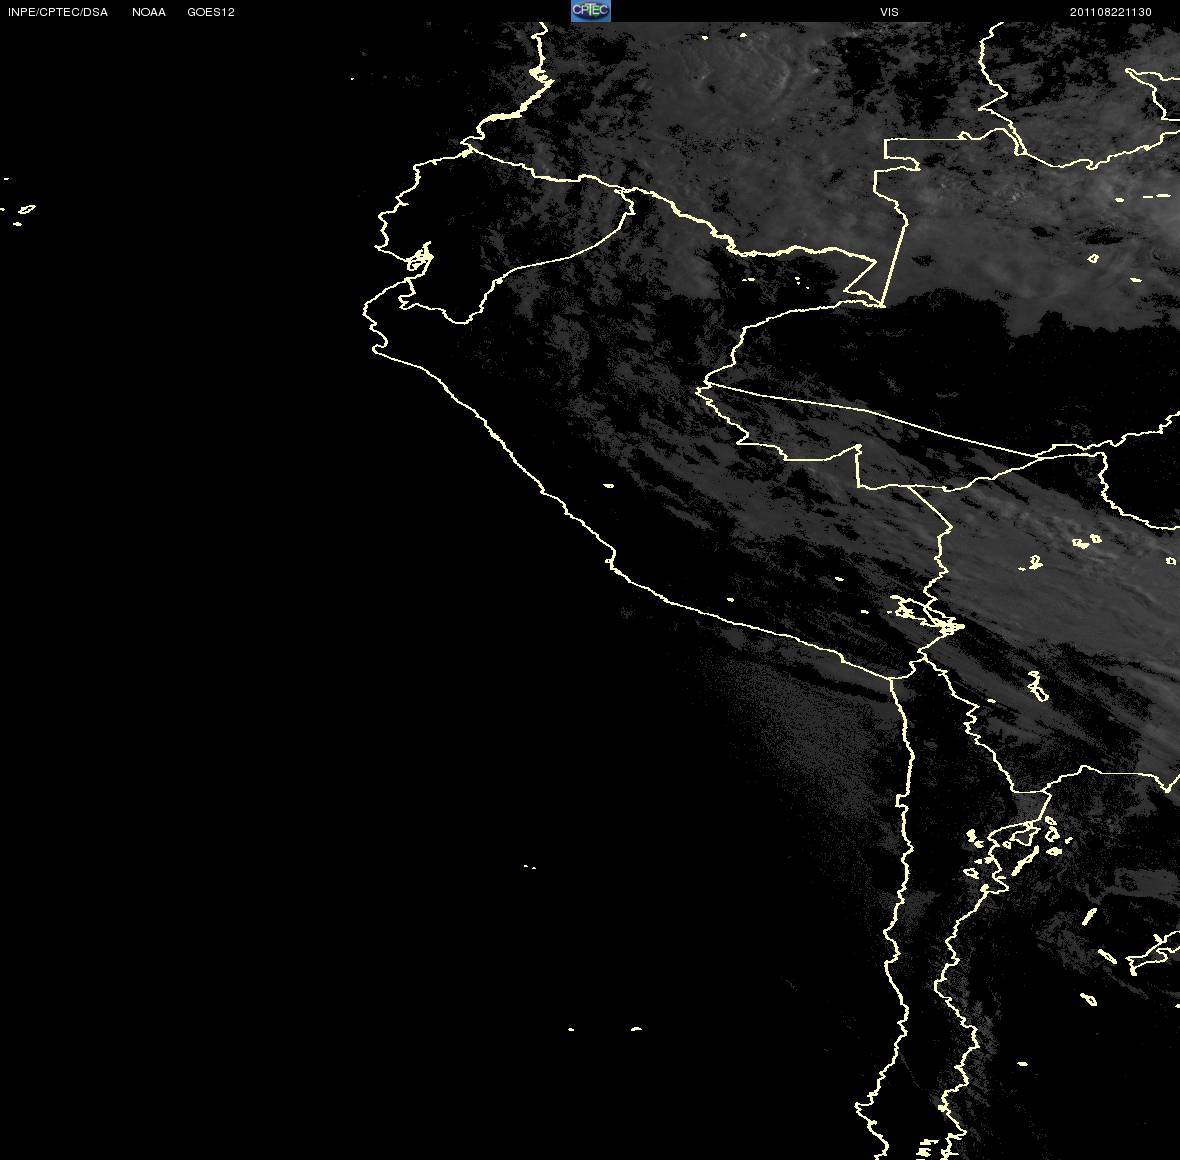Click the 201108221130 timestamp
Viewport: 1180px width, 1160px height.
pyautogui.click(x=1111, y=12)
